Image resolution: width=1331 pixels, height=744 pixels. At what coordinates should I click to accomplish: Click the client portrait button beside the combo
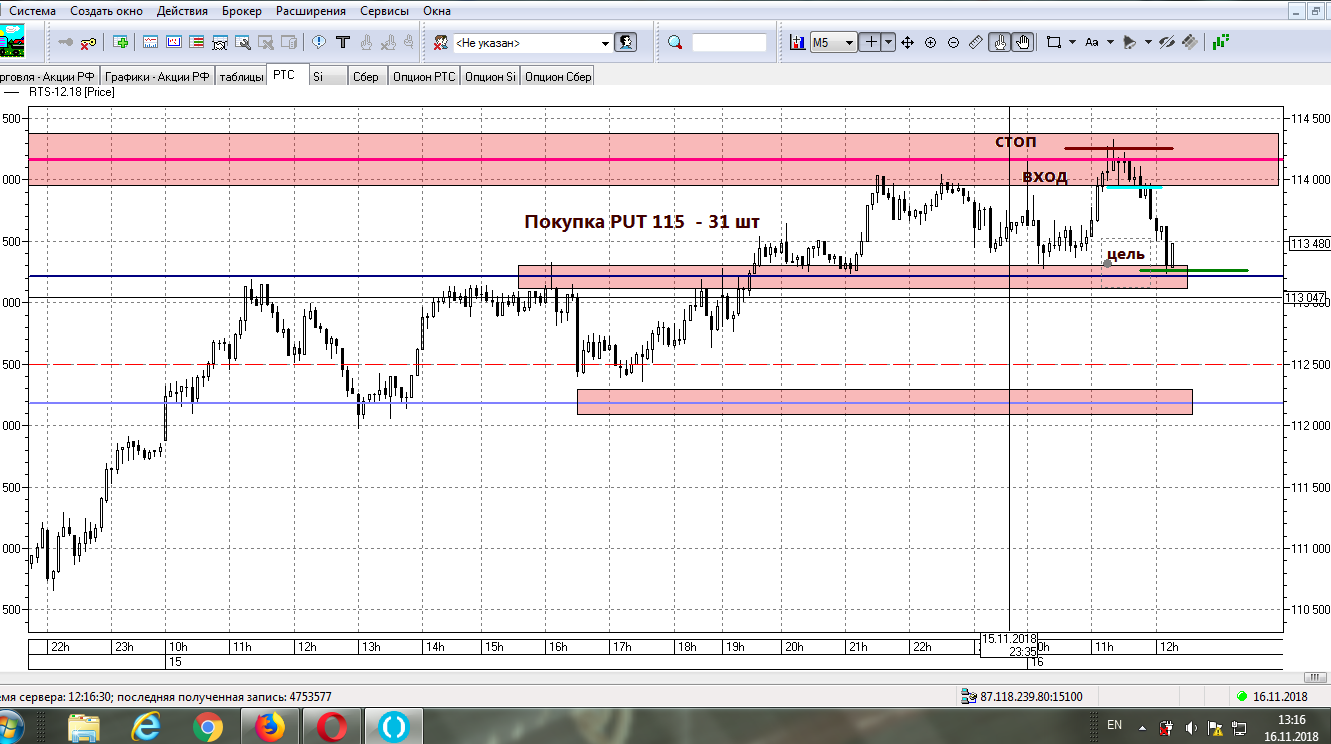pos(627,43)
